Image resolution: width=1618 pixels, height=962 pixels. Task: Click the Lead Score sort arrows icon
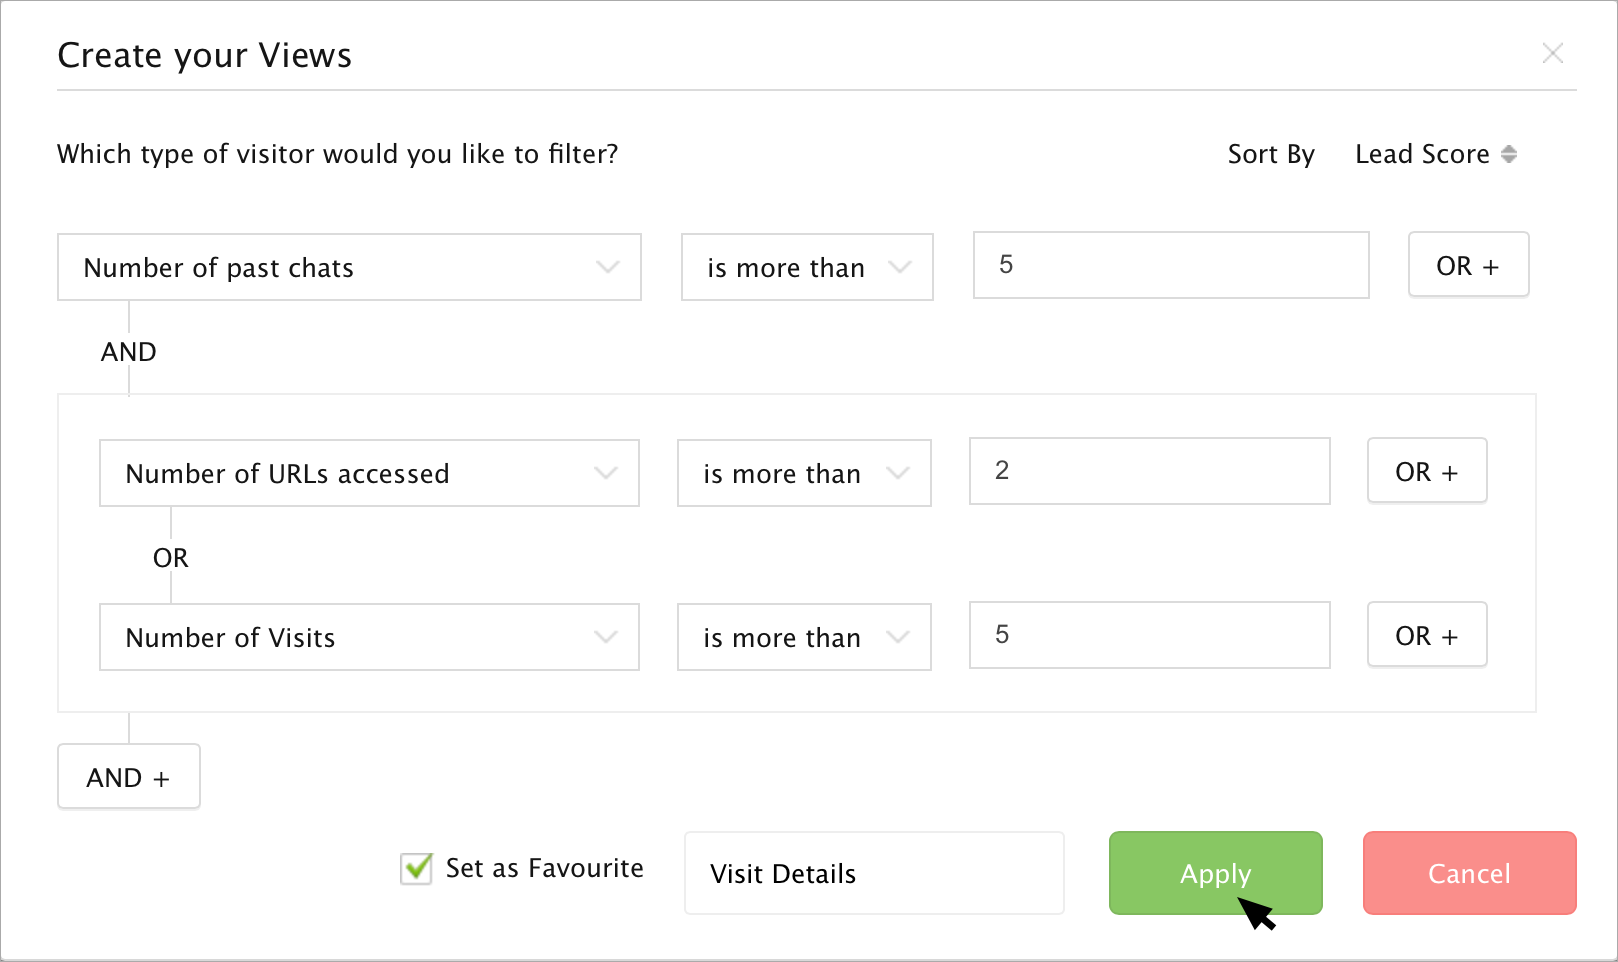(1509, 154)
